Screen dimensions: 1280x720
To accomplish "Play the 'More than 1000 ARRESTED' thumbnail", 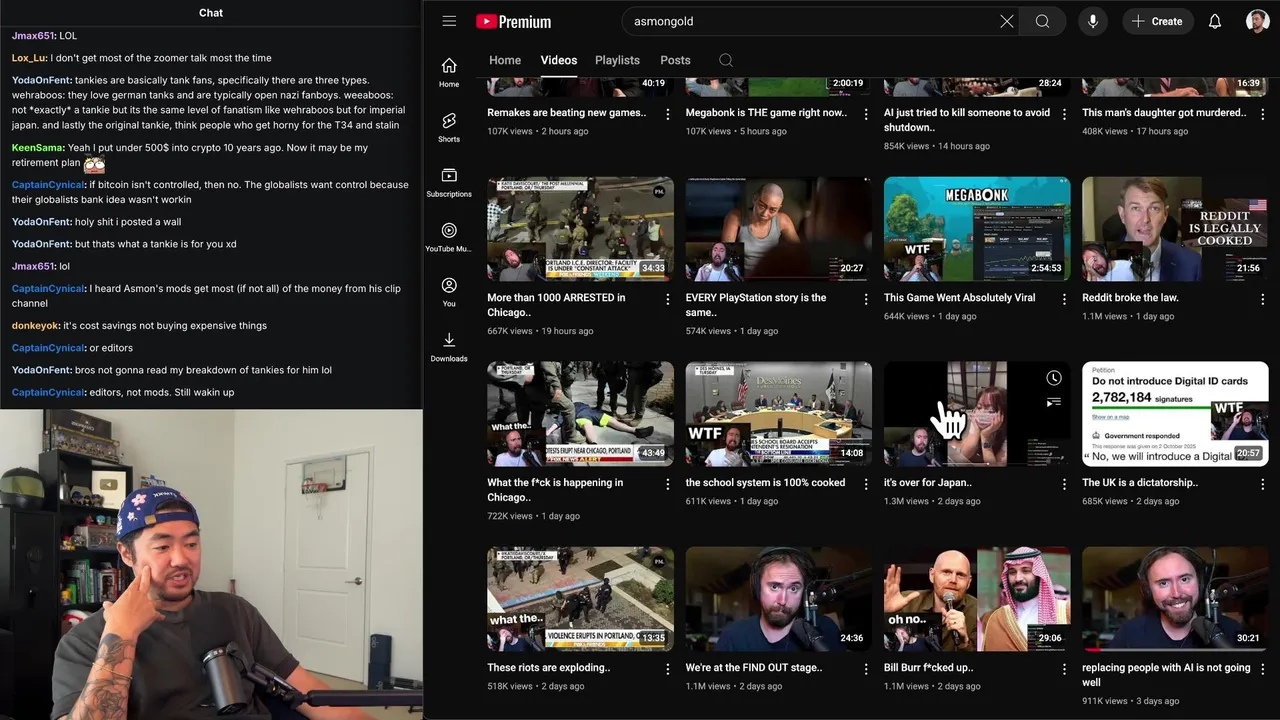I will coord(580,229).
